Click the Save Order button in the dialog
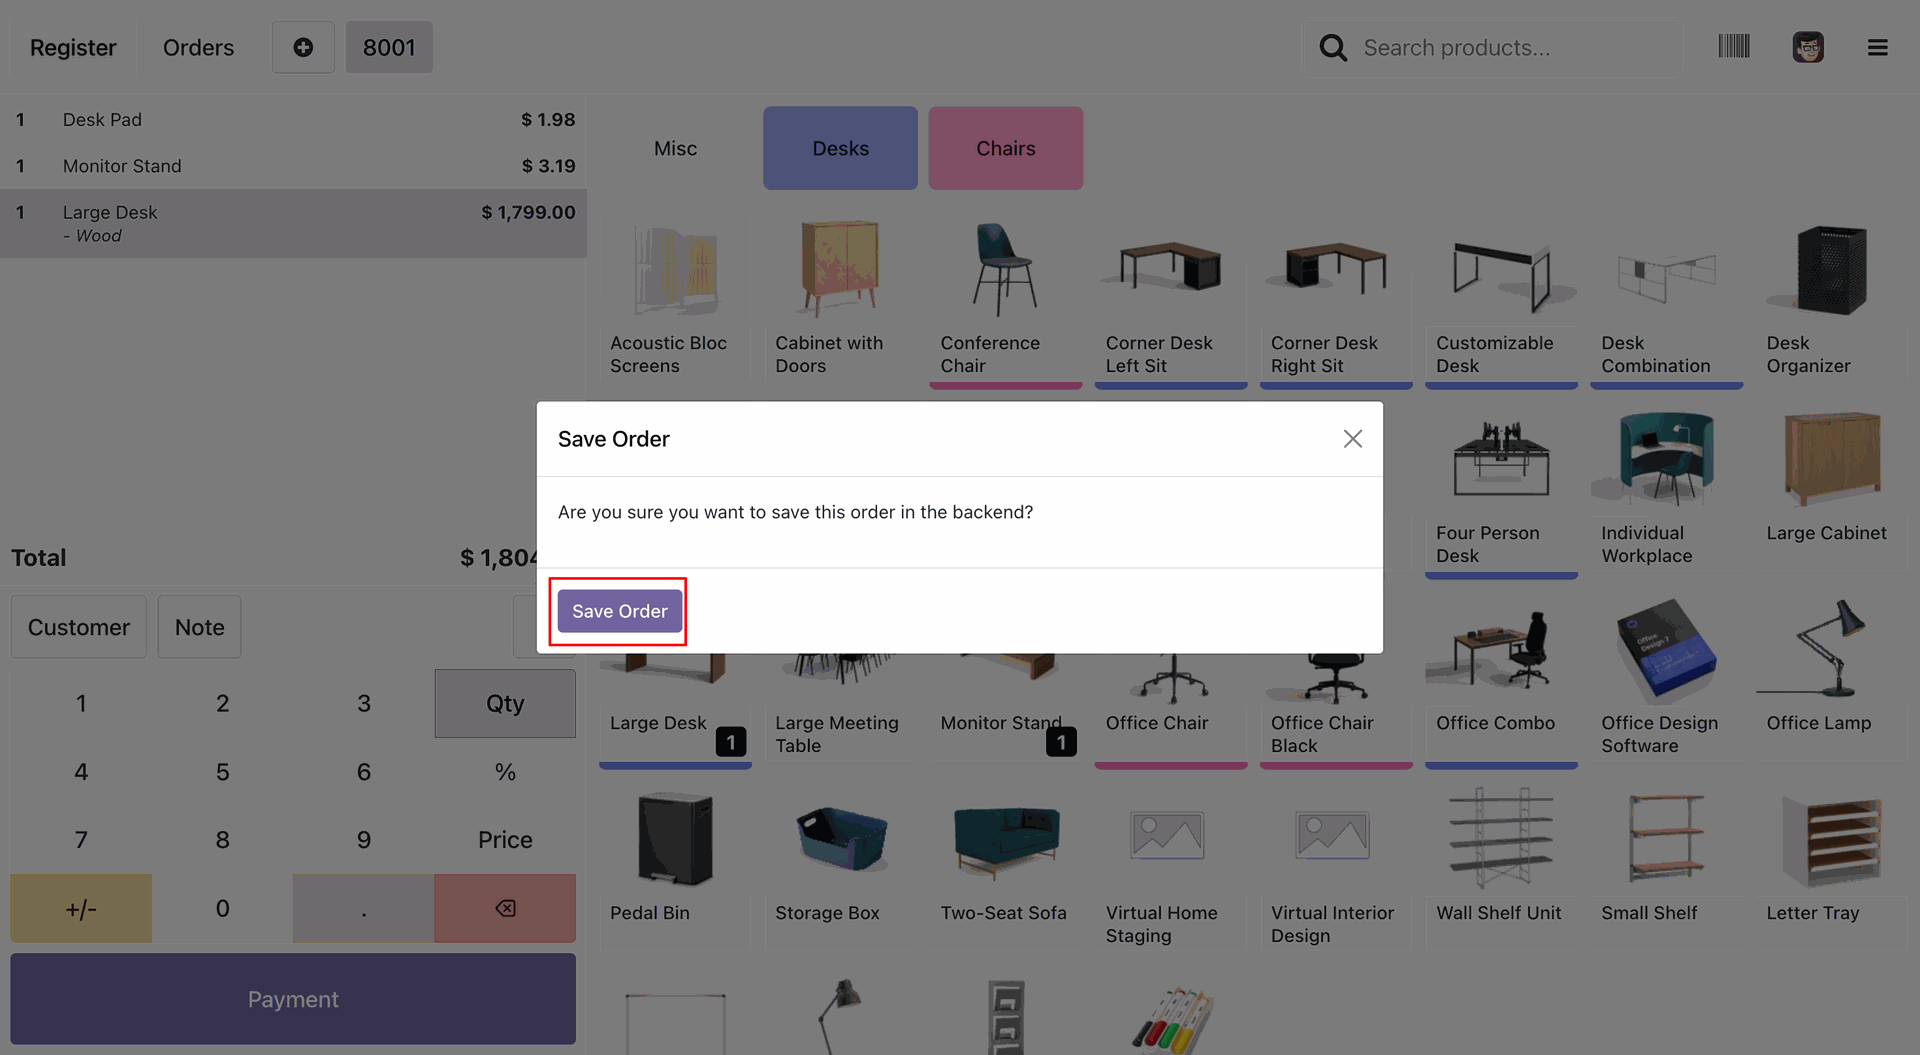 [619, 611]
